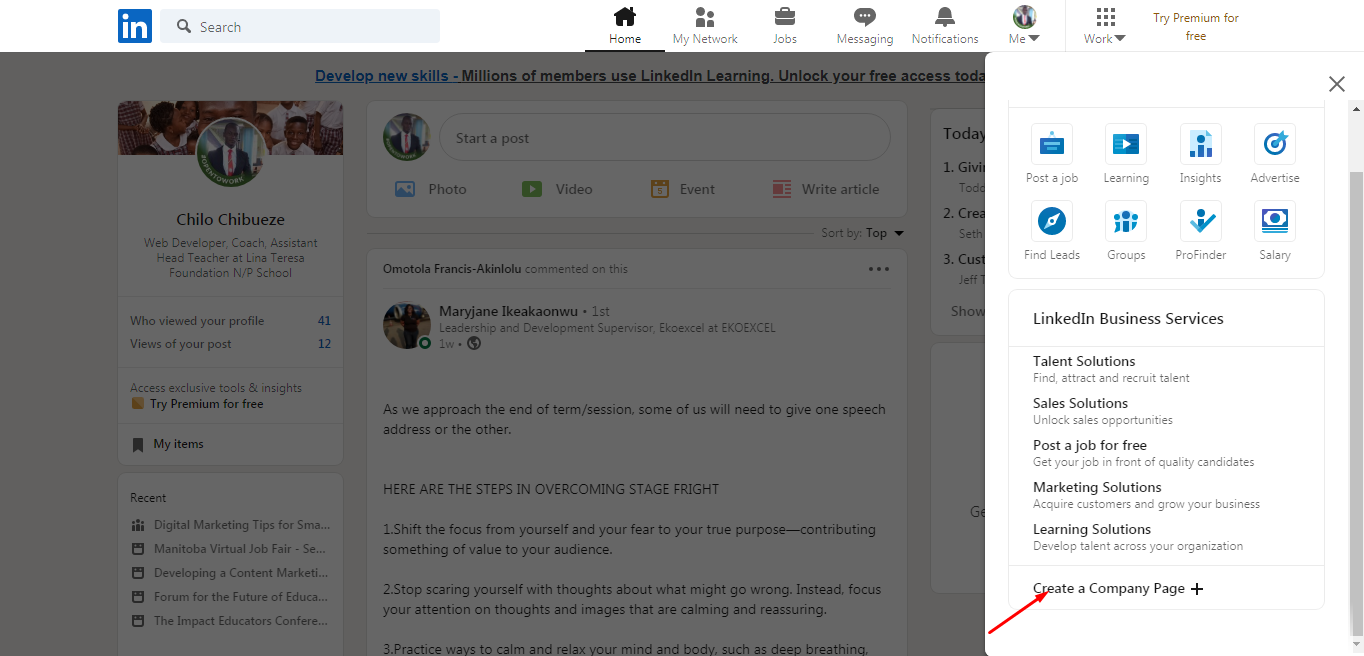Screen dimensions: 1364x656
Task: Open the post's three-dot options menu
Action: (x=879, y=269)
